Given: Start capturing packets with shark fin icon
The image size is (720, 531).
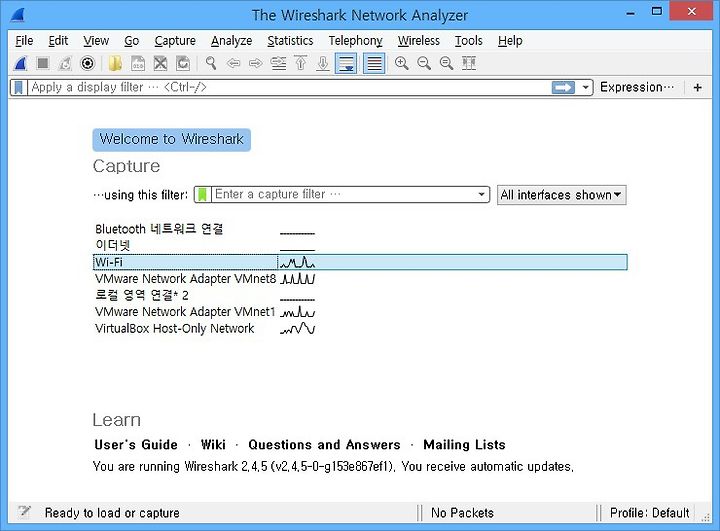Looking at the screenshot, I should click(x=21, y=63).
